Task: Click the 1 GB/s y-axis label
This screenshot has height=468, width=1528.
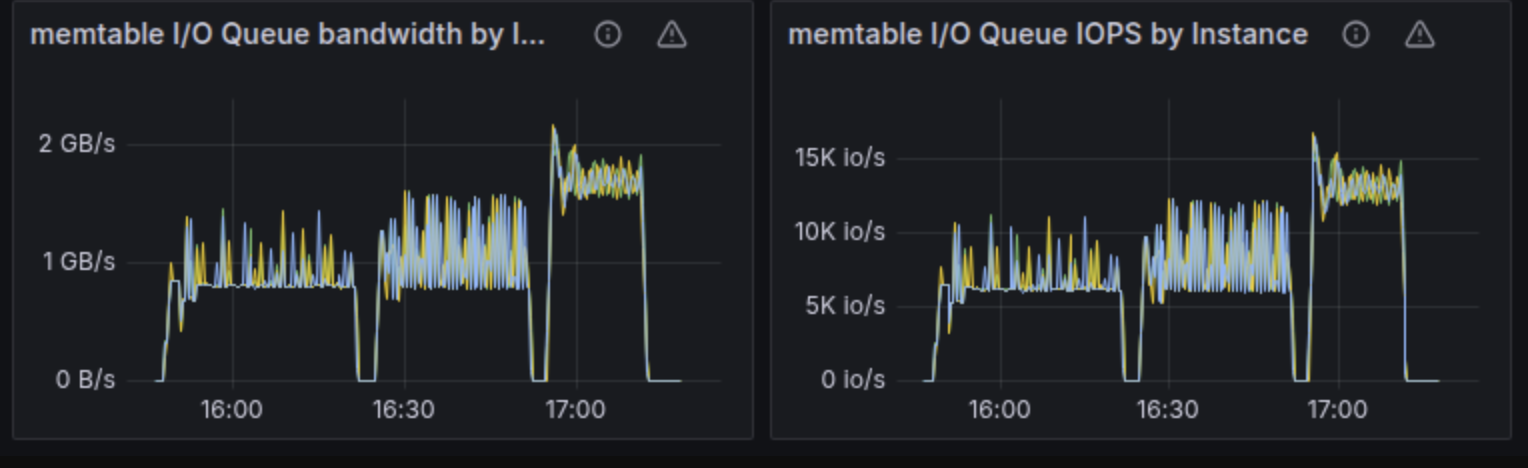Action: point(77,262)
